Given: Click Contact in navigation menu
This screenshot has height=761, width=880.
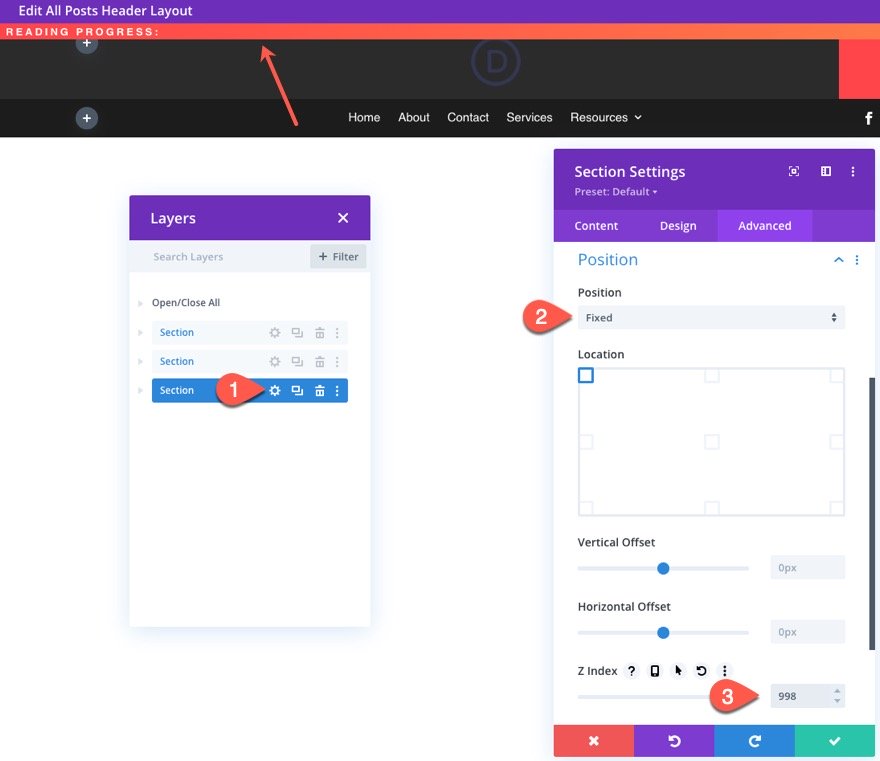Looking at the screenshot, I should pos(468,118).
